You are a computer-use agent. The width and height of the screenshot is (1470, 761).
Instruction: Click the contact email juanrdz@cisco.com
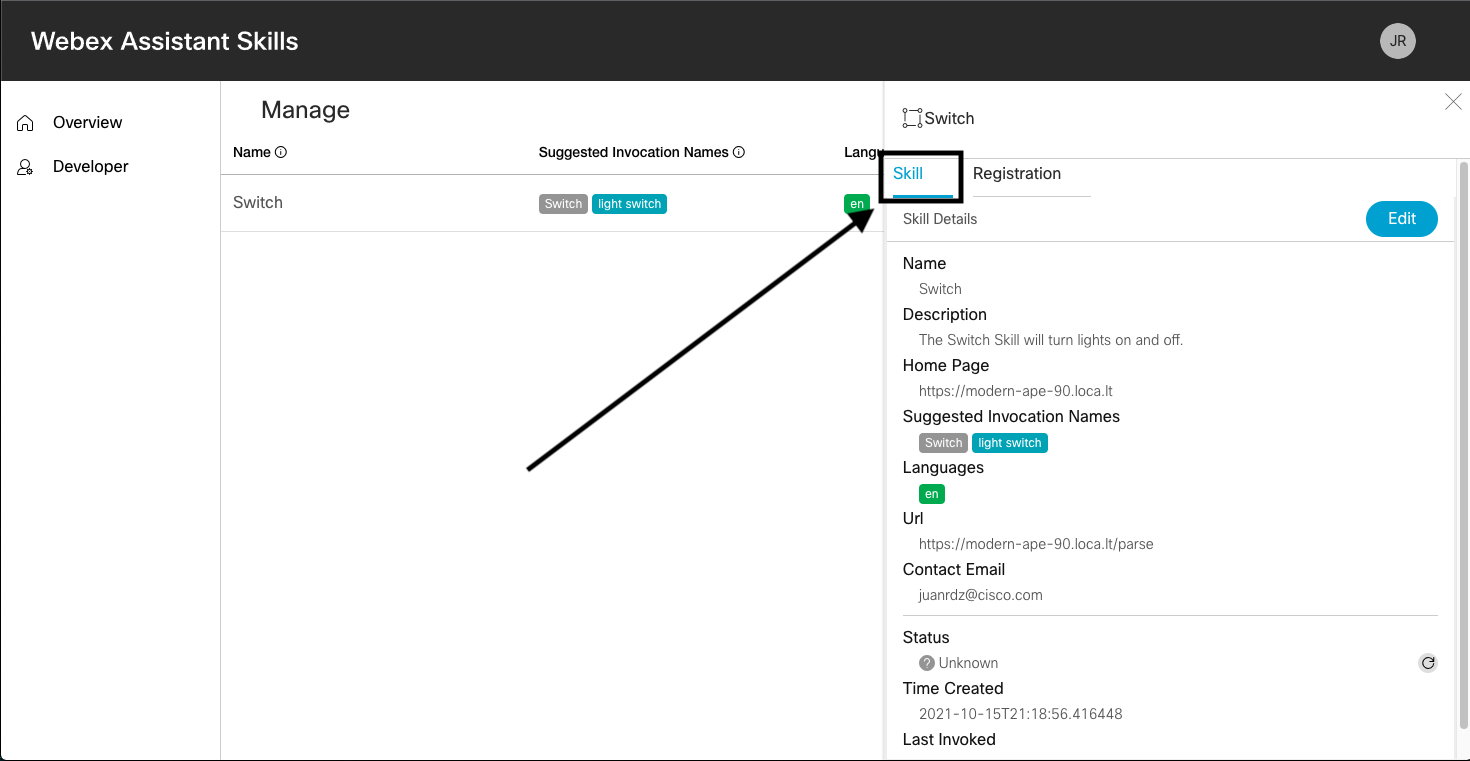pos(981,595)
